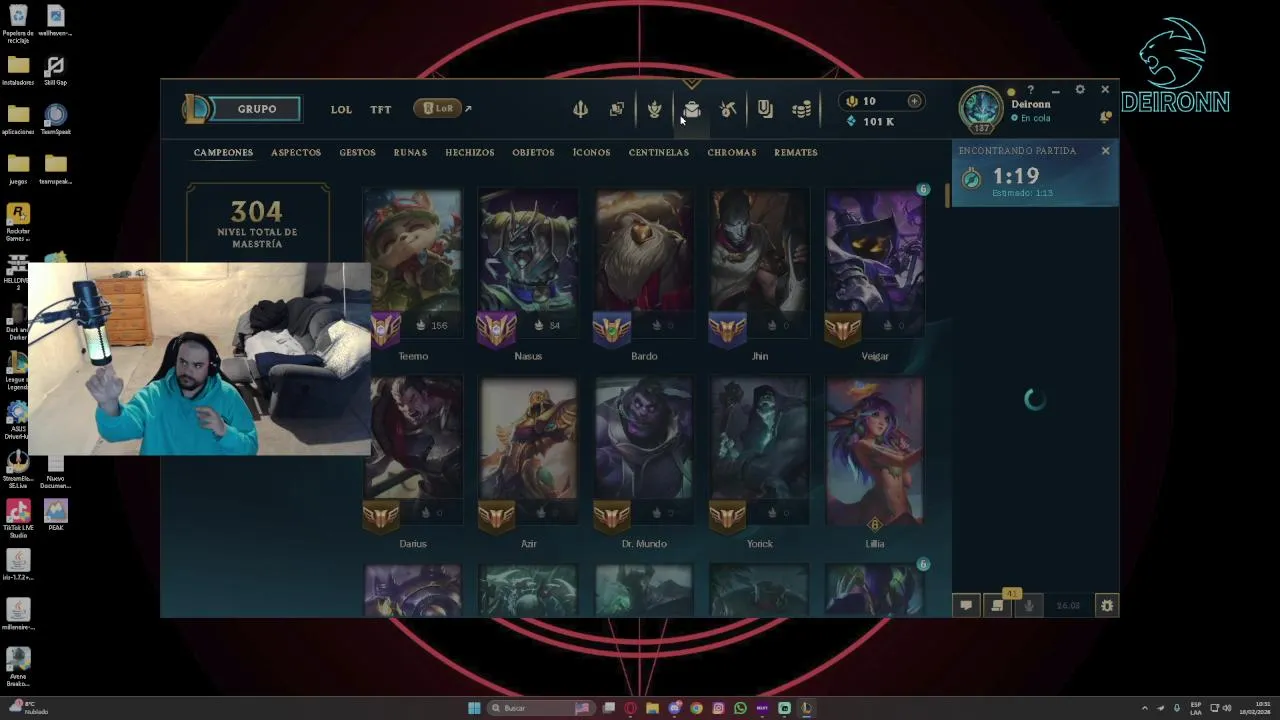Open Deironn's summoner profile avatar

(x=981, y=108)
